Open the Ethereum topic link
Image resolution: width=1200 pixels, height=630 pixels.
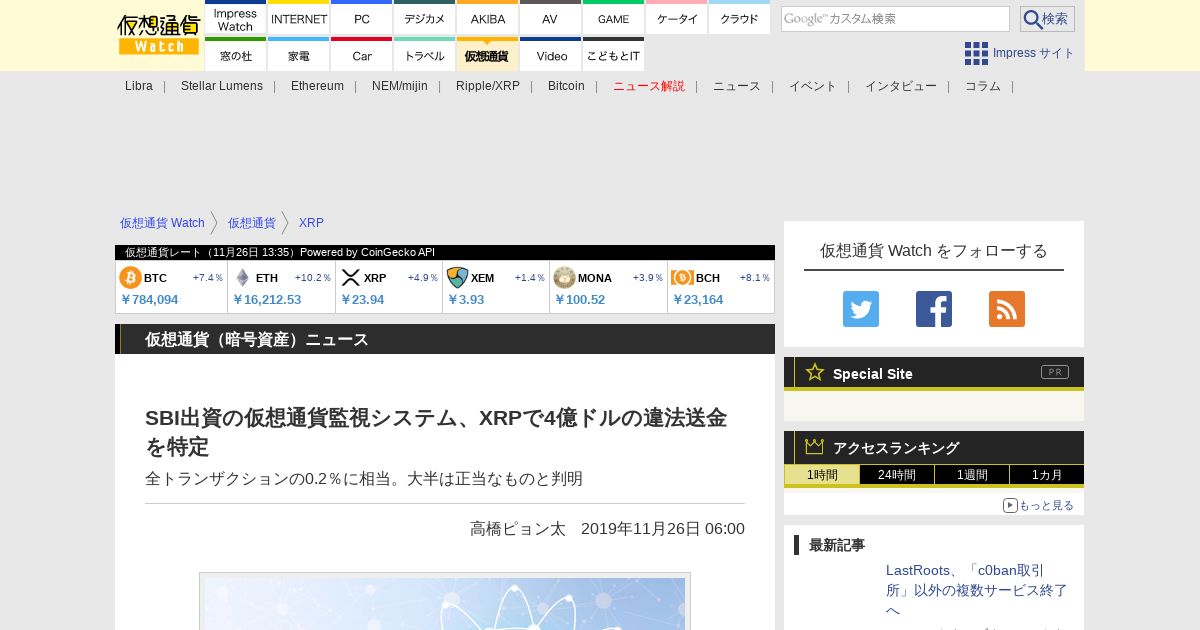coord(317,86)
